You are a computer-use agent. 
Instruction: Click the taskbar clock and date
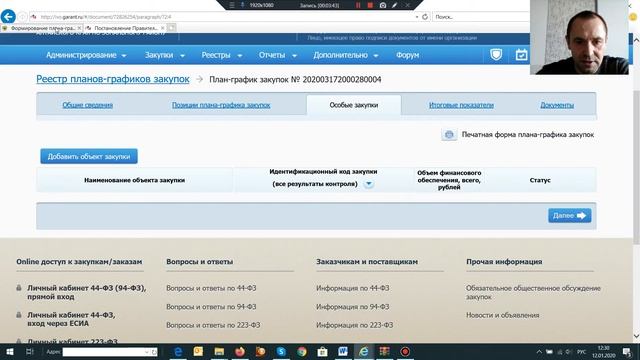pos(603,351)
